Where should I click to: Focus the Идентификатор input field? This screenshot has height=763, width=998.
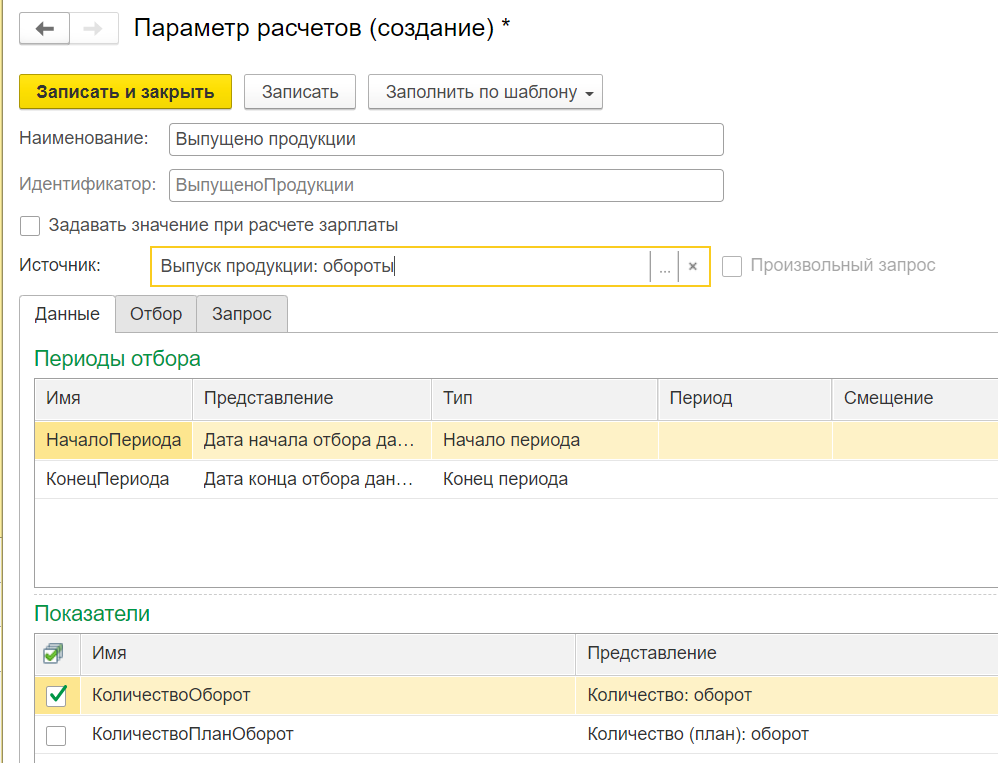(446, 185)
